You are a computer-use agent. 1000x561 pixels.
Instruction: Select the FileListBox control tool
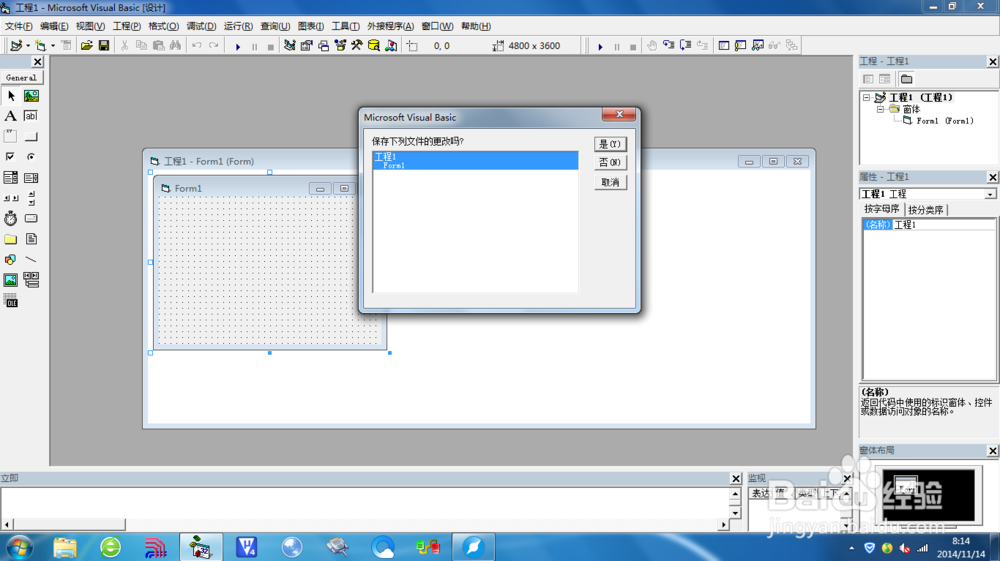coord(31,239)
